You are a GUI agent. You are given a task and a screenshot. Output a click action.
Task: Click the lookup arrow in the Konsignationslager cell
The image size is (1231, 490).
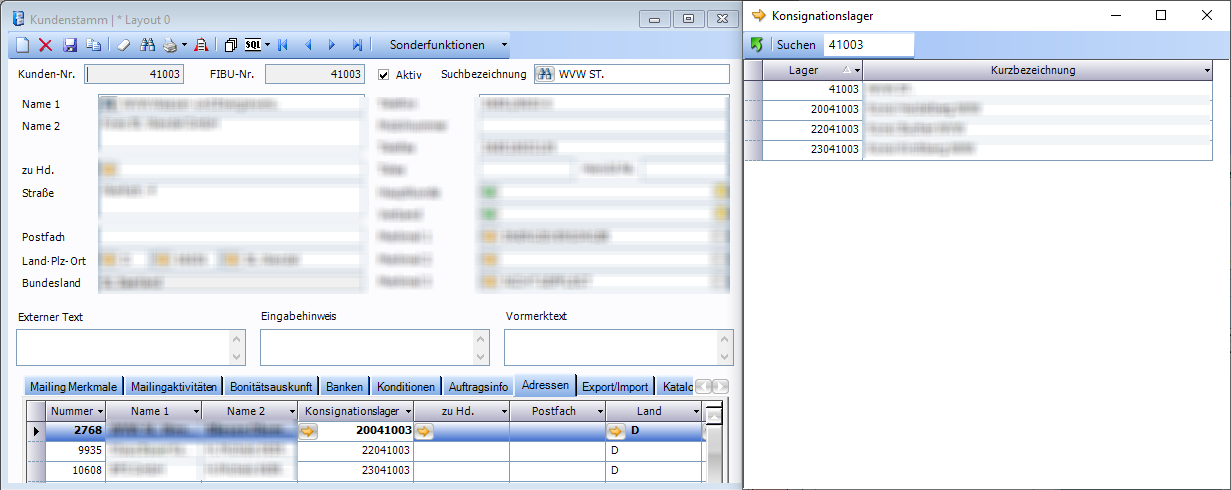click(x=308, y=431)
